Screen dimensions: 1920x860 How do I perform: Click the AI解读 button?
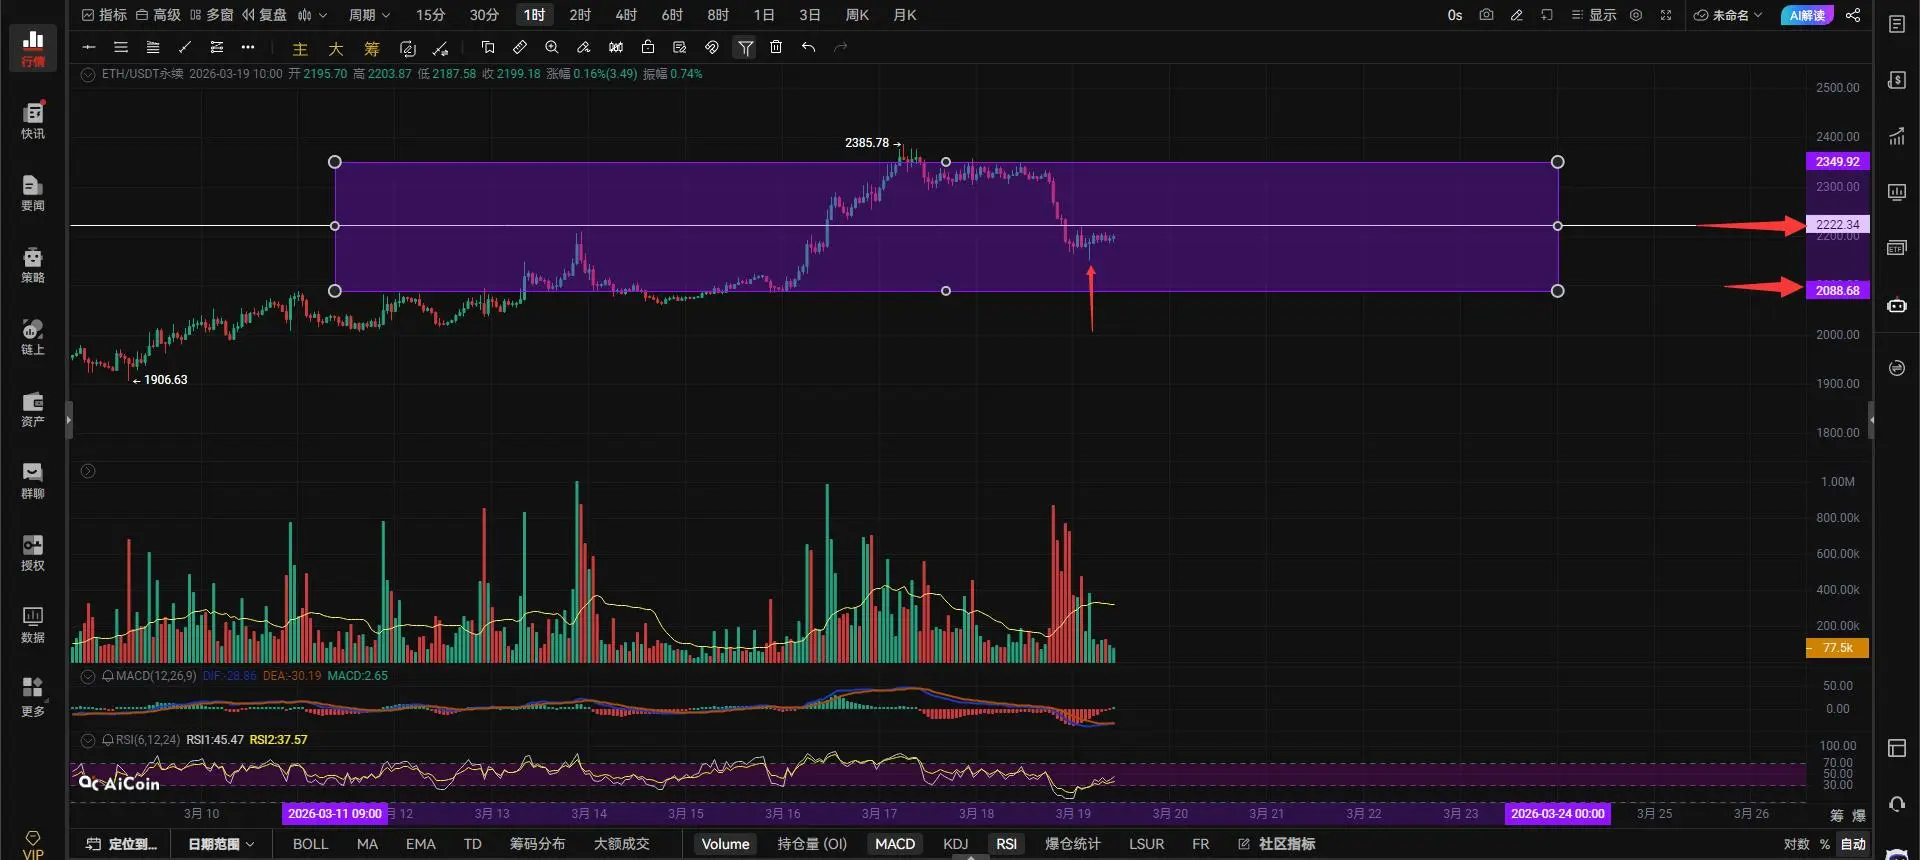pos(1807,15)
